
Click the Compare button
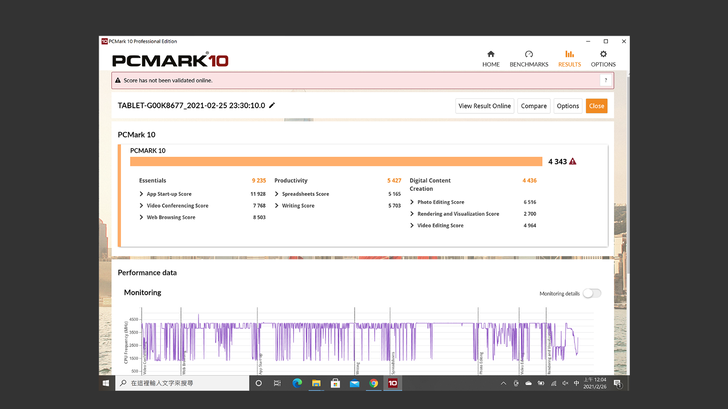pos(533,106)
